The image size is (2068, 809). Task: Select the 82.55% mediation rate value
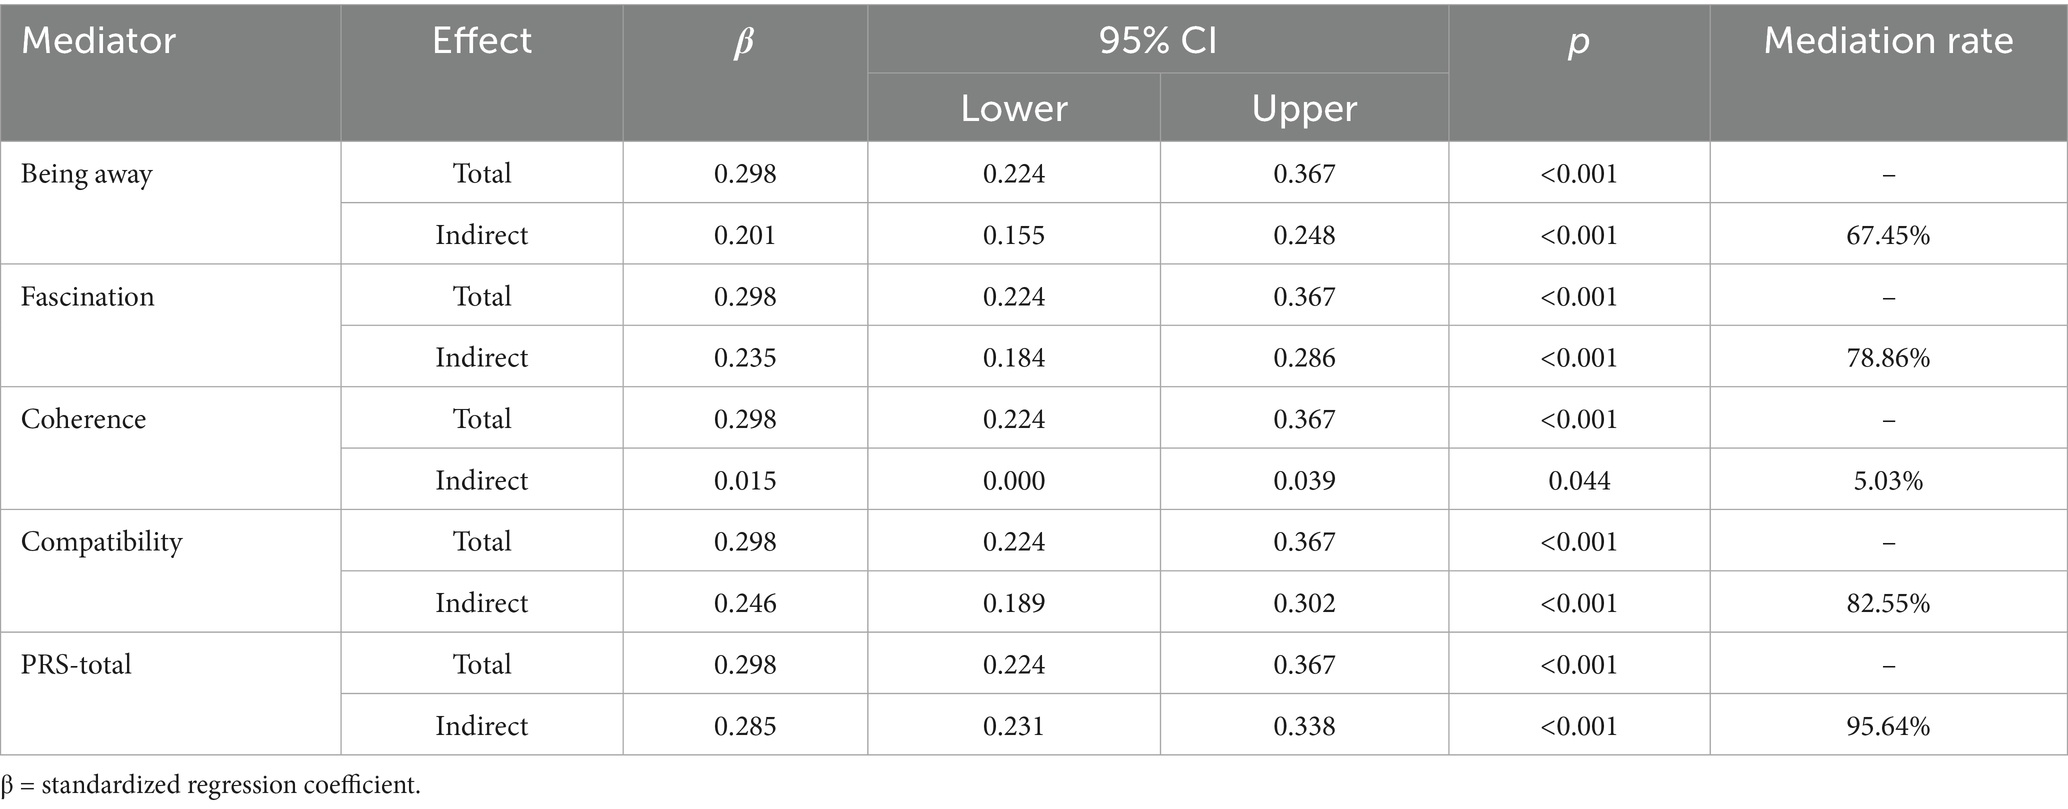pos(1888,603)
